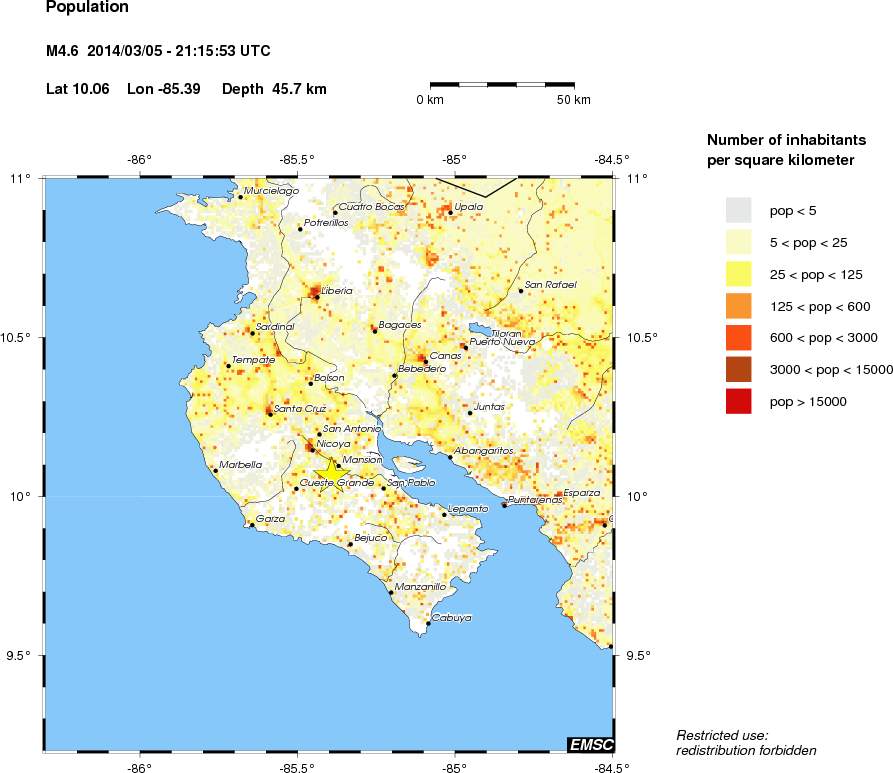Select the '3000 < pop < 15000' brown swatch
Image resolution: width=893 pixels, height=773 pixels.
pyautogui.click(x=738, y=370)
